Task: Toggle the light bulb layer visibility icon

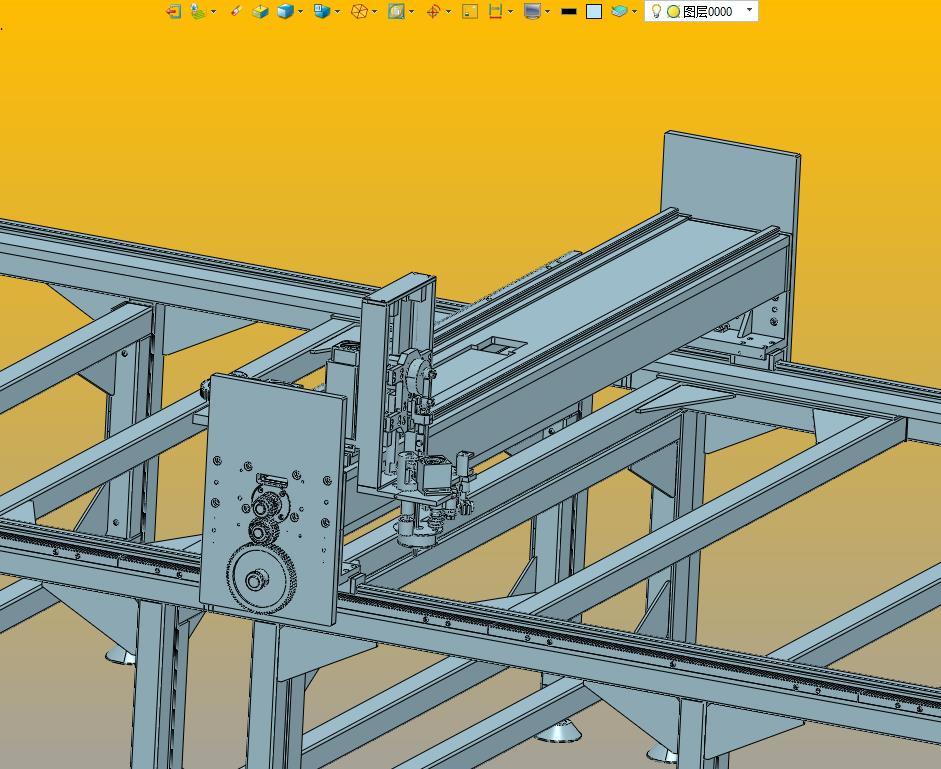Action: pos(656,11)
